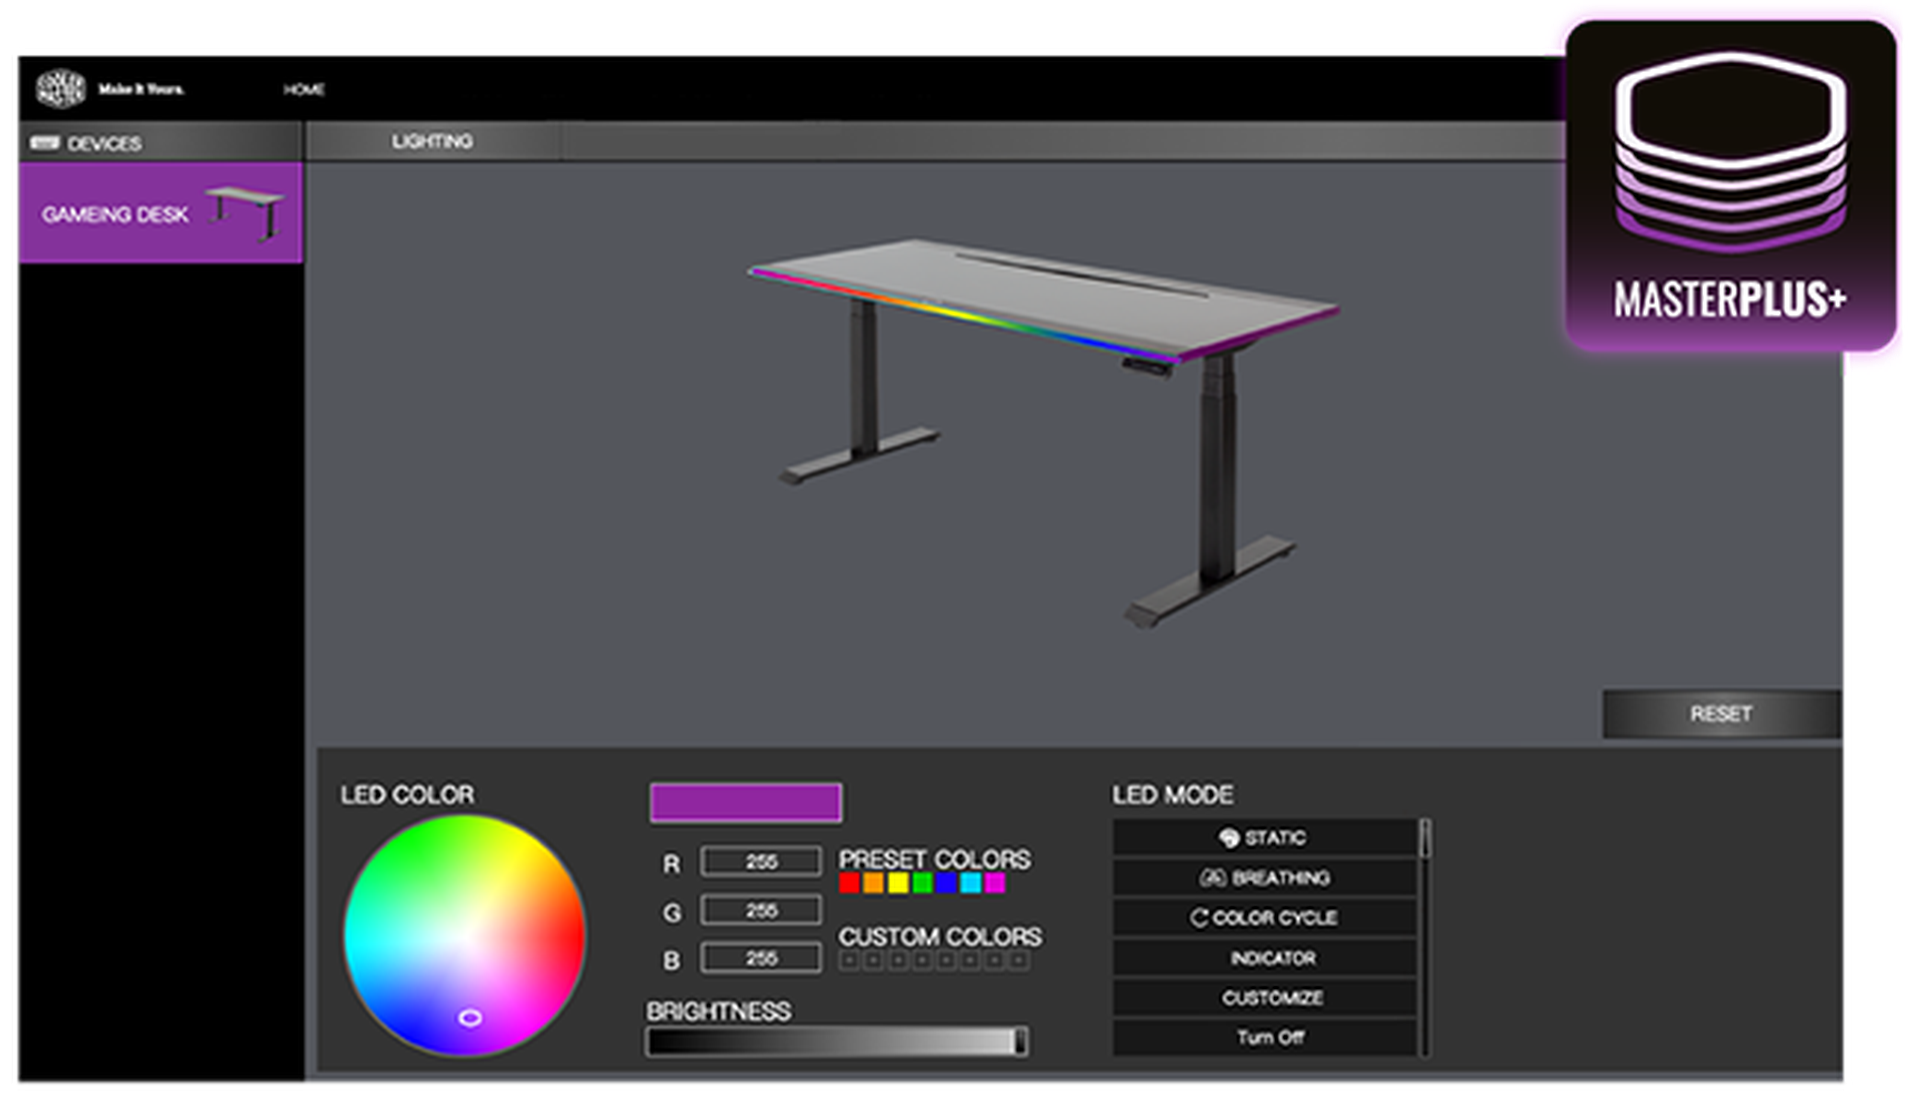Screen dimensions: 1920x1120
Task: Select CUSTOMIZE LED mode
Action: [1265, 997]
